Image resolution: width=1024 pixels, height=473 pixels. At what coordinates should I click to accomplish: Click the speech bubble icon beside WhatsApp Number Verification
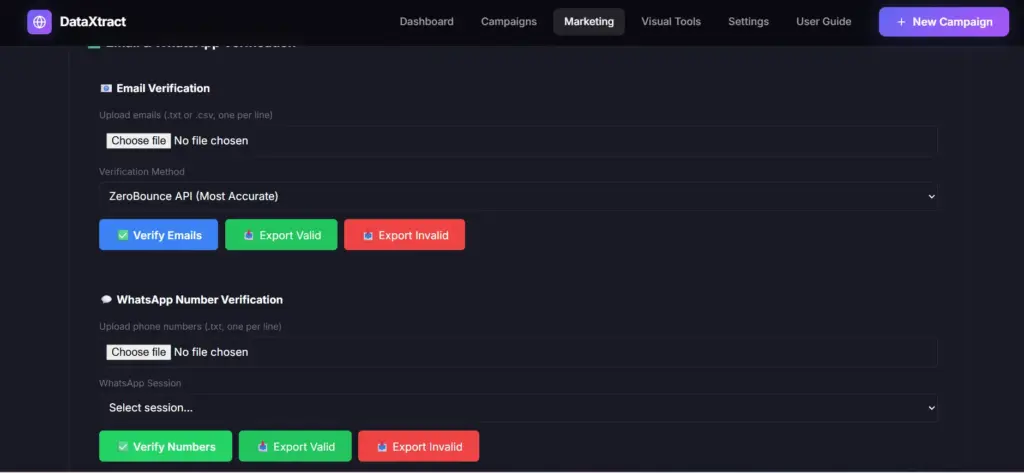(106, 300)
